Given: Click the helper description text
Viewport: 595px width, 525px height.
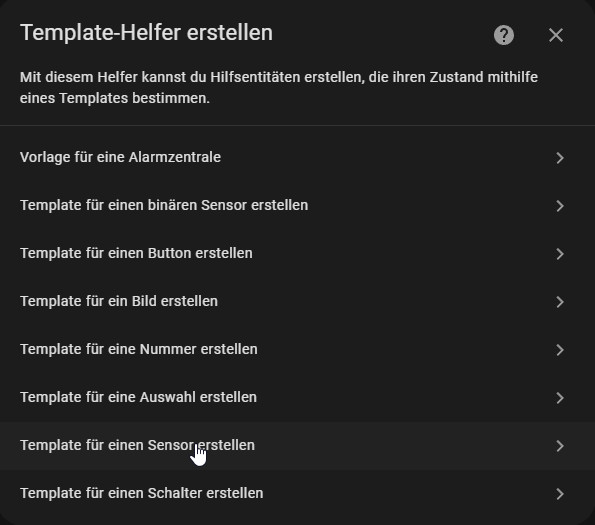Looking at the screenshot, I should pos(279,88).
